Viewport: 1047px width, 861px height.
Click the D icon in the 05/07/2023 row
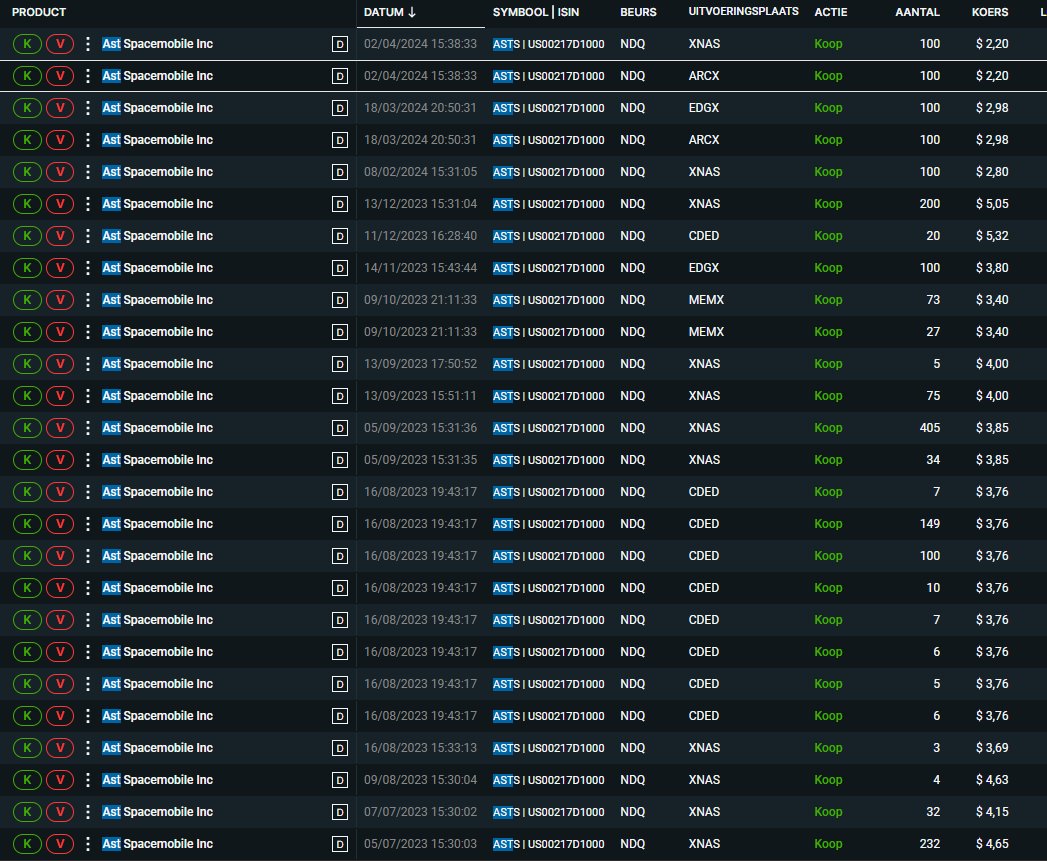point(340,844)
